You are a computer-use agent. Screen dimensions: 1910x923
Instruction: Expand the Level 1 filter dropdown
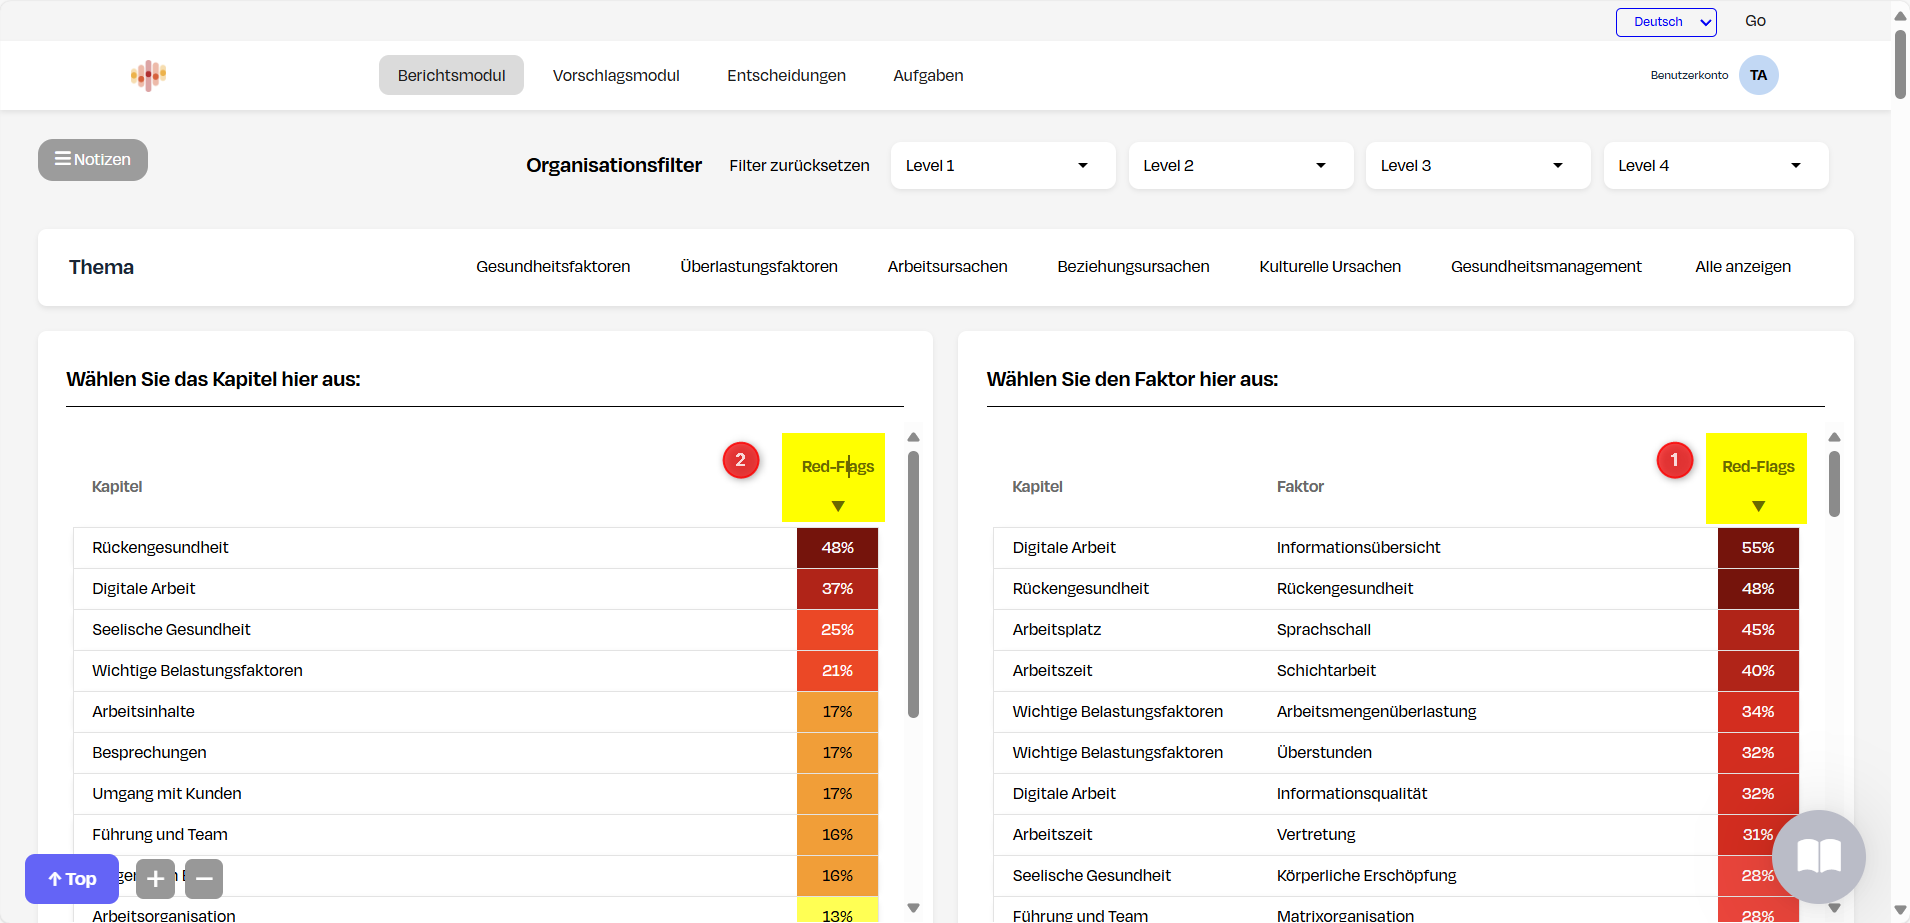1002,166
